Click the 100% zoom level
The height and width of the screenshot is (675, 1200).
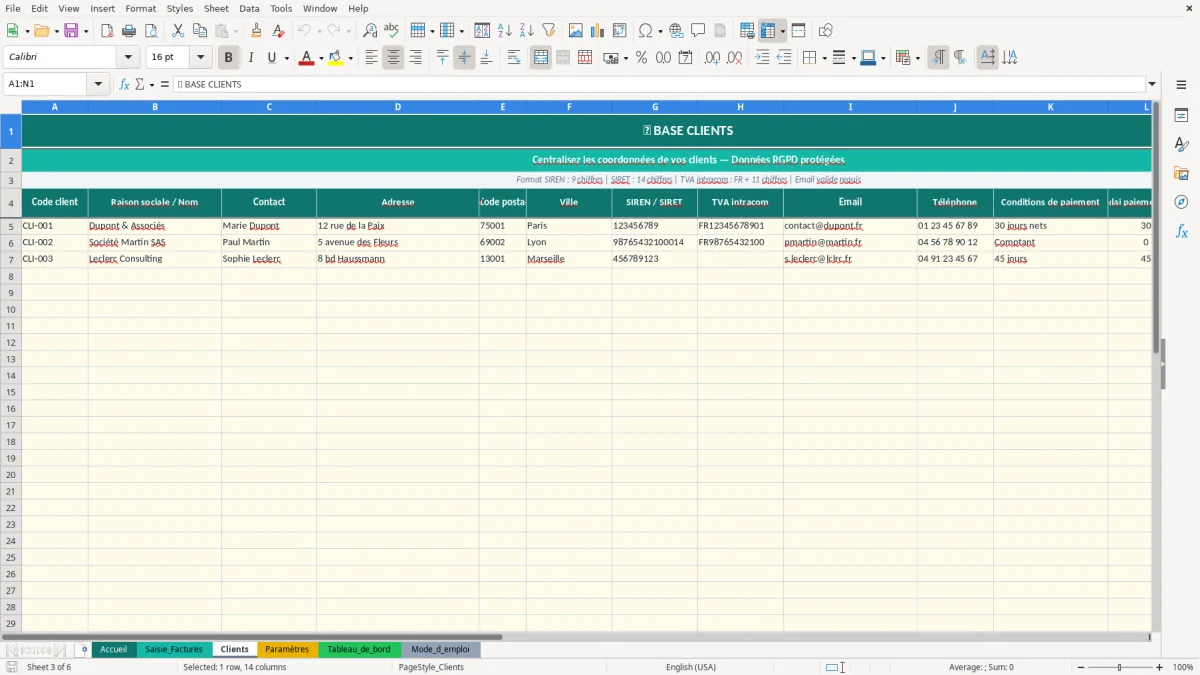1183,667
